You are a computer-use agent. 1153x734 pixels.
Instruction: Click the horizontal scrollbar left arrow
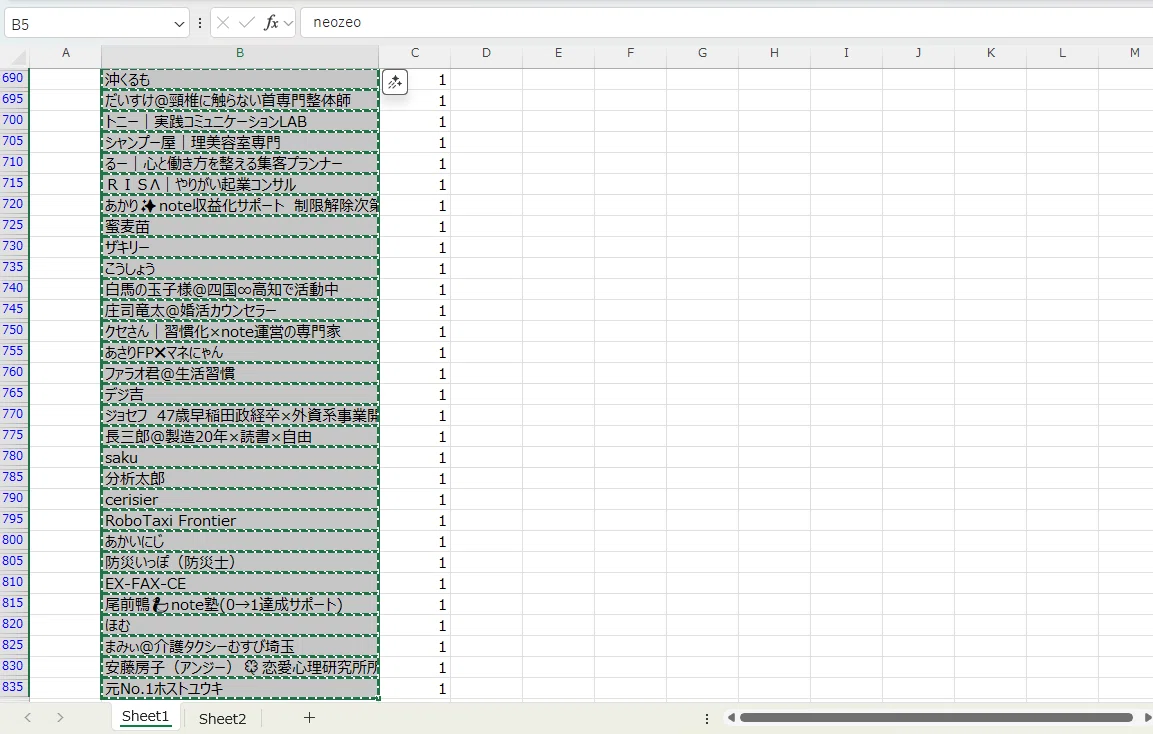point(731,718)
